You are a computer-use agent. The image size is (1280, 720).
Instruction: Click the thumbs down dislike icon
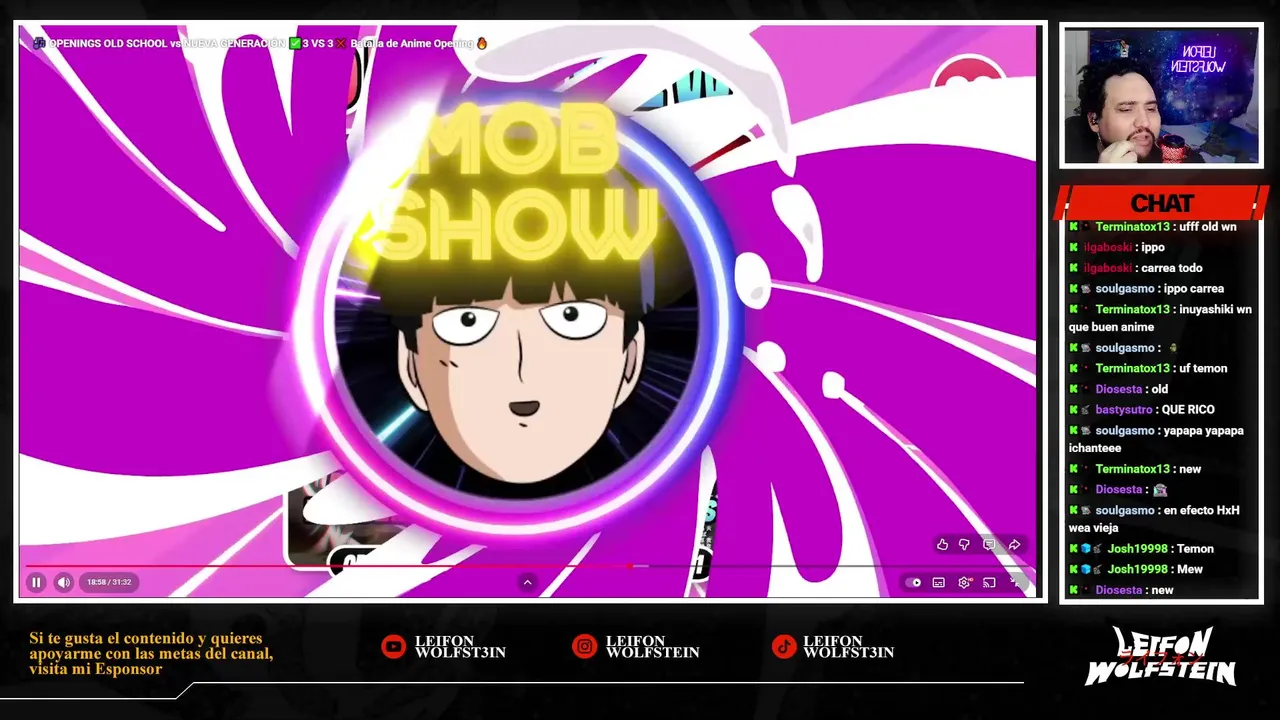click(x=965, y=545)
